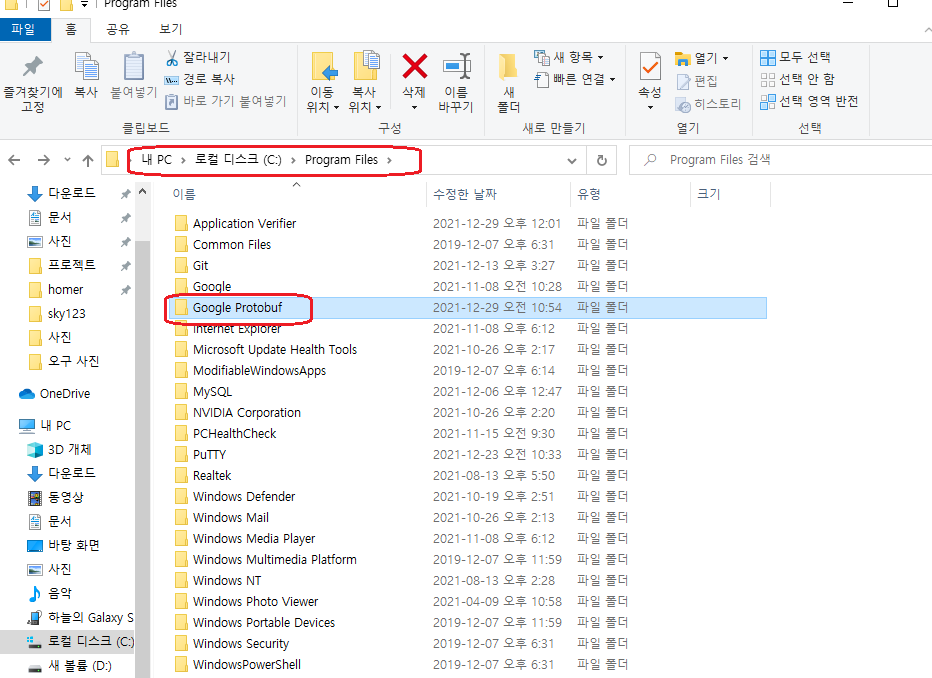
Task: Click the Cut scissors icon
Action: tap(172, 58)
